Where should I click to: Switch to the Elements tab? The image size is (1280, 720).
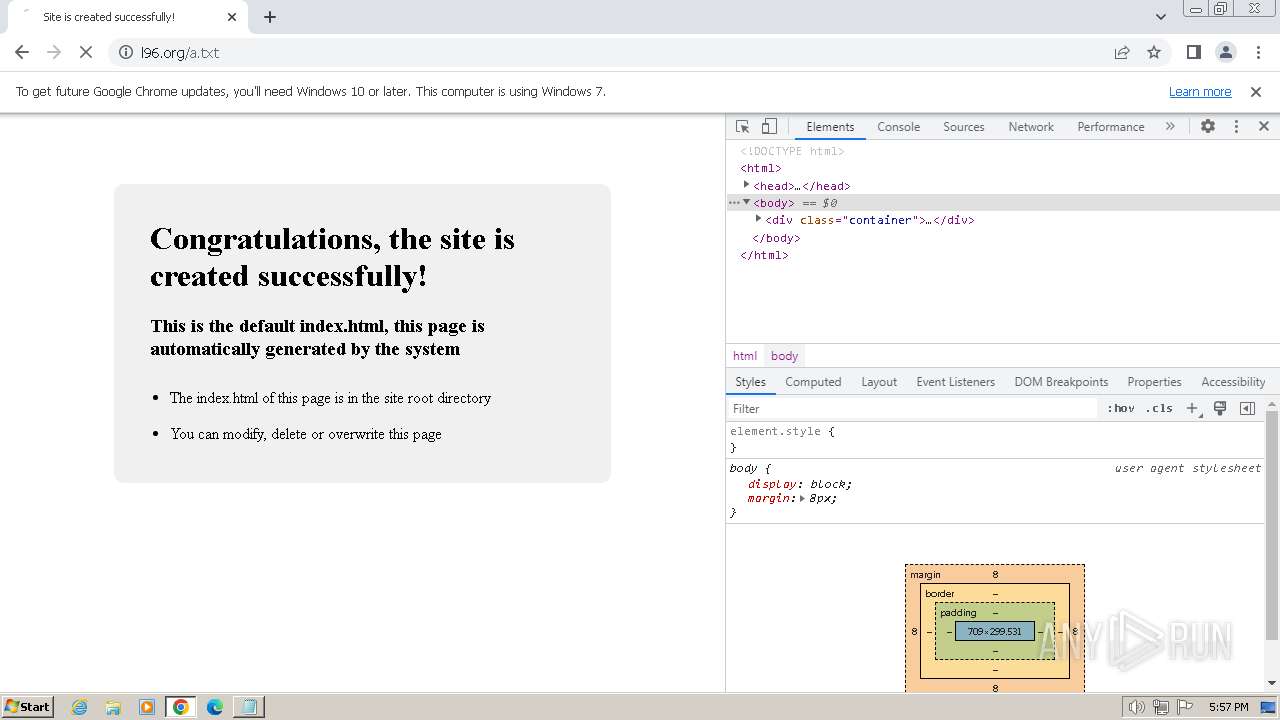point(830,127)
